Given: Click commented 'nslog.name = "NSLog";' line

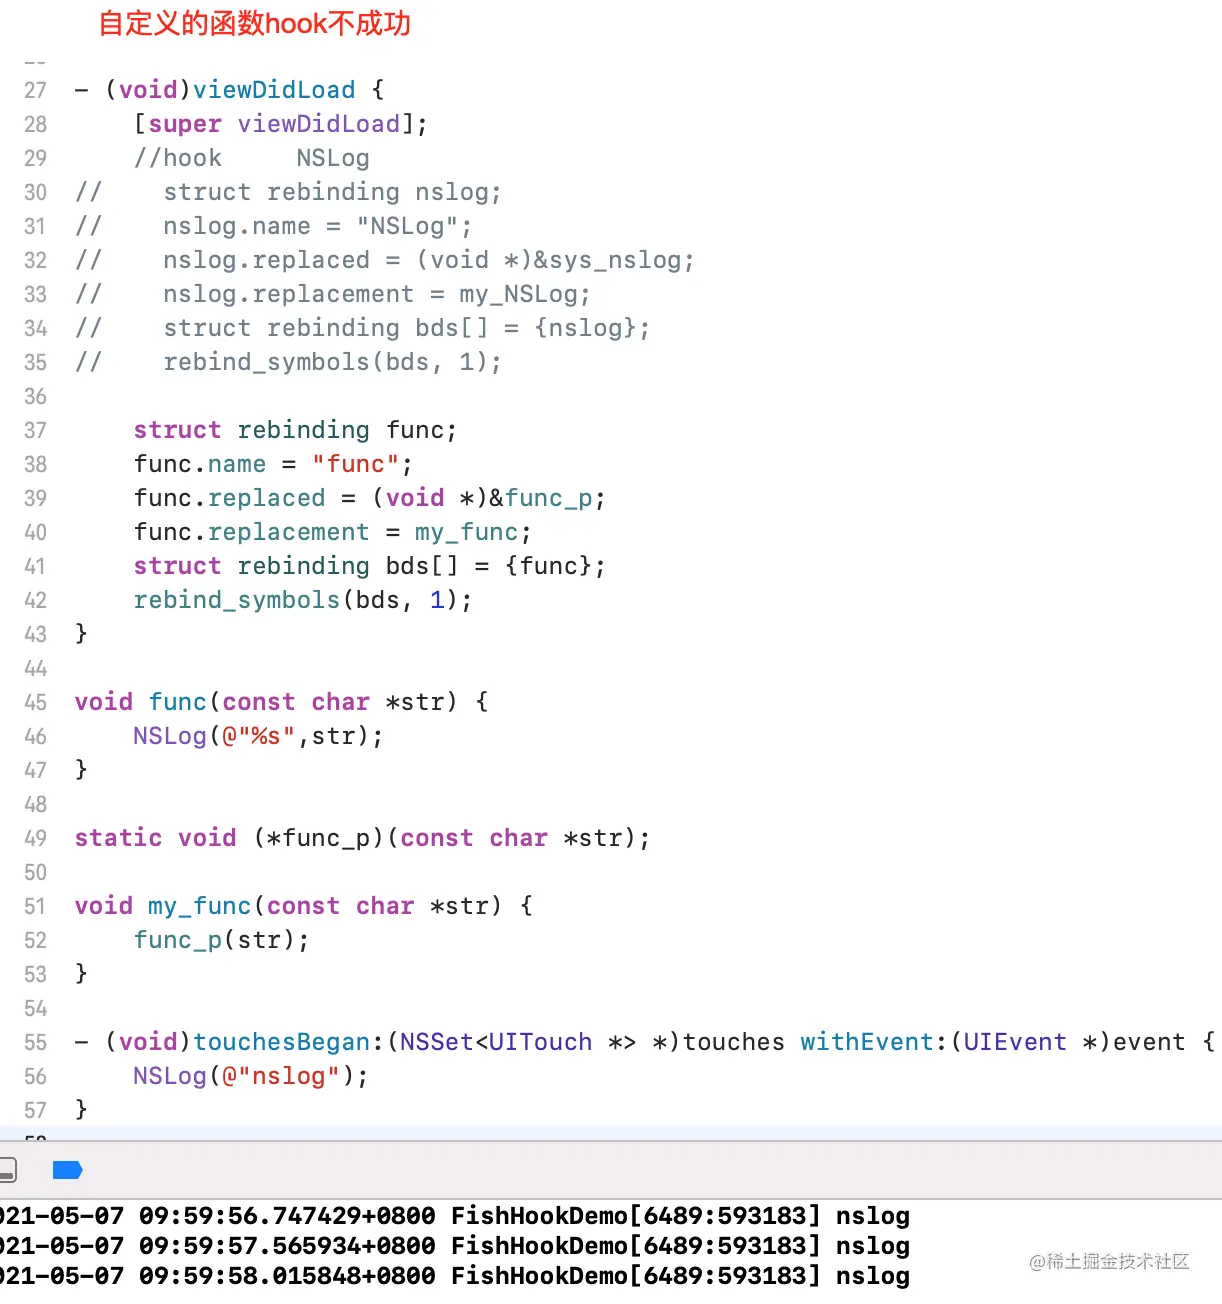Looking at the screenshot, I should [x=318, y=226].
